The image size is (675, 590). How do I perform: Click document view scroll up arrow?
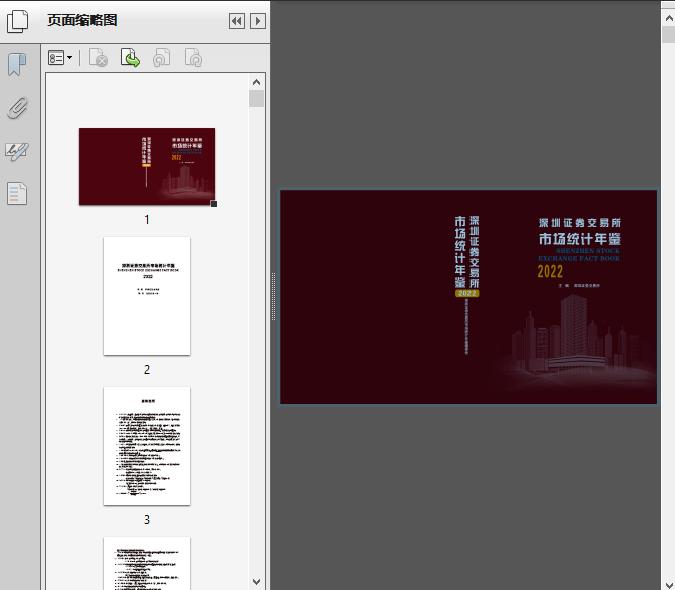point(669,18)
